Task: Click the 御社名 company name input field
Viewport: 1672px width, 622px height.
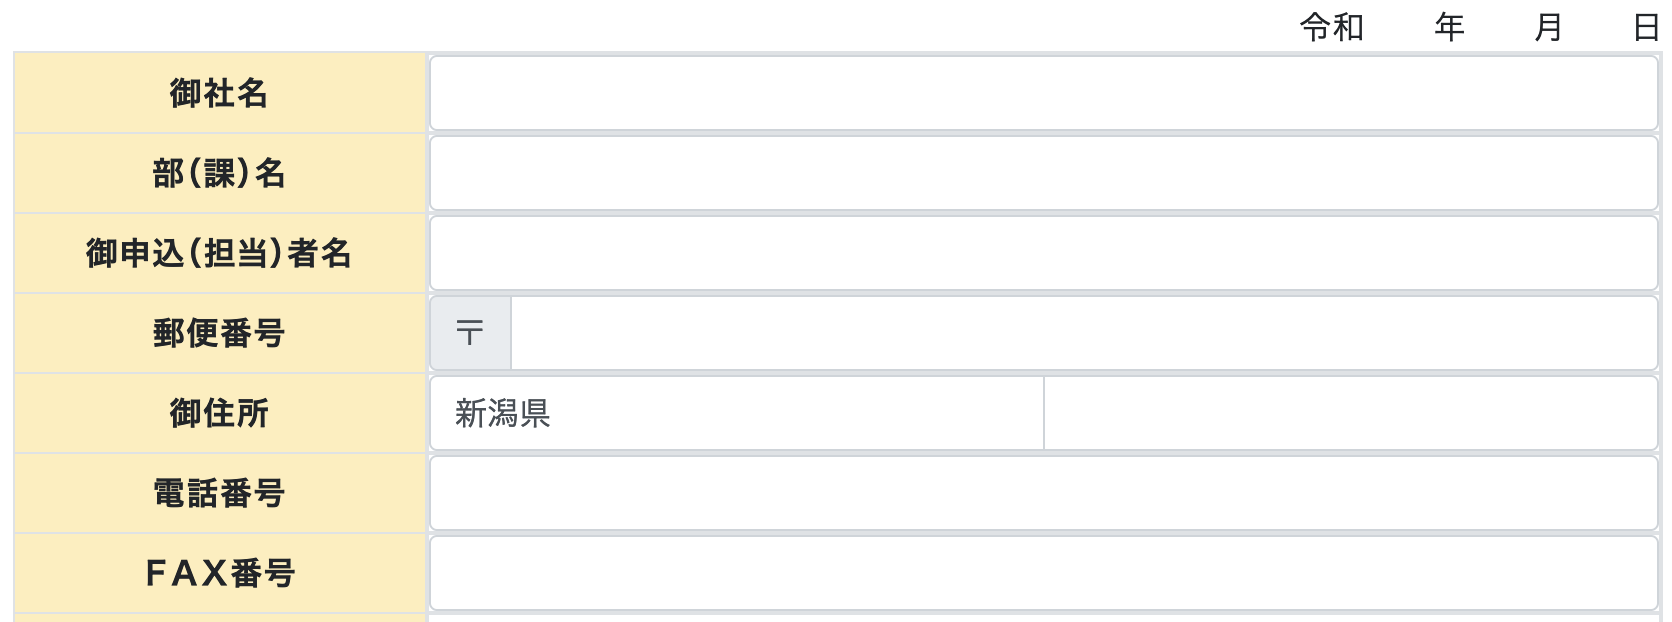Action: [1043, 93]
